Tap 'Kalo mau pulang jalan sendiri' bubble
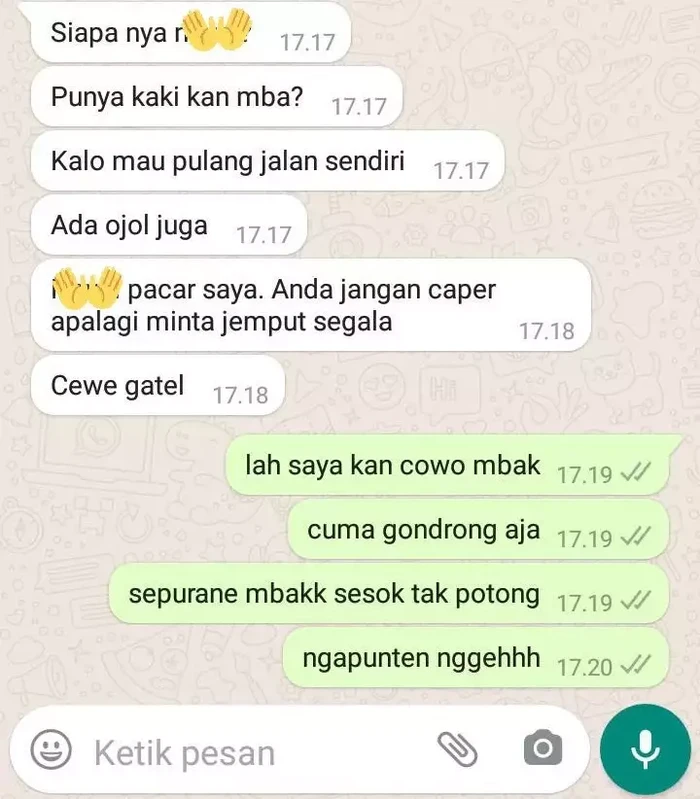This screenshot has width=700, height=799. pyautogui.click(x=267, y=161)
